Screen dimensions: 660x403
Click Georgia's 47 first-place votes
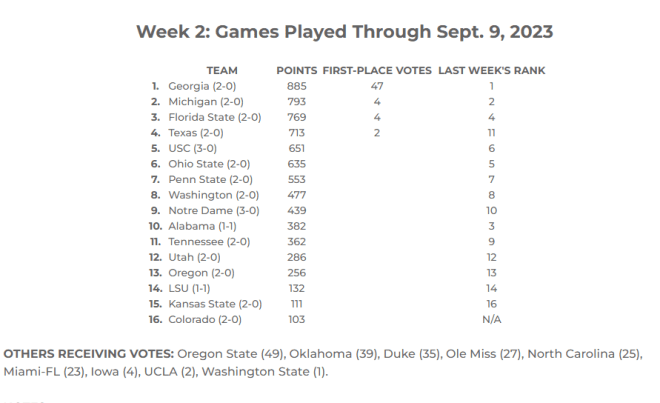tap(377, 86)
